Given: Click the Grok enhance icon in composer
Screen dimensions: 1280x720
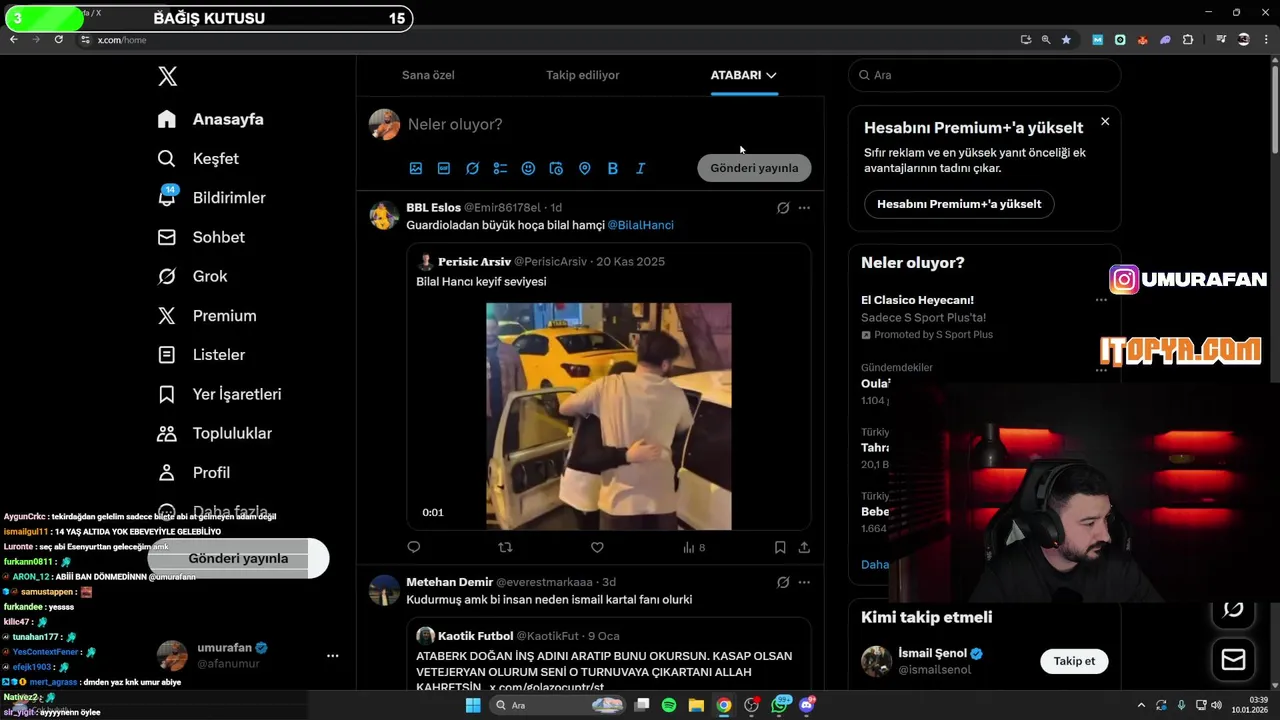Looking at the screenshot, I should [472, 168].
